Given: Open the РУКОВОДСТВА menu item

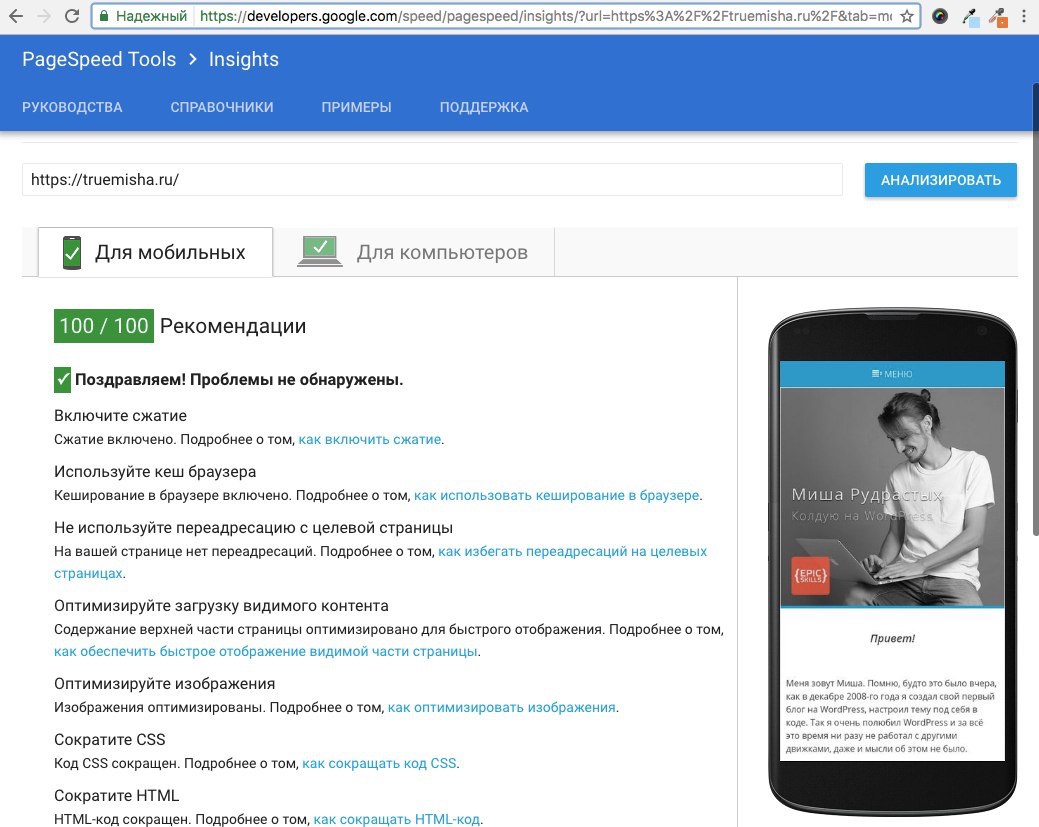Looking at the screenshot, I should (72, 107).
